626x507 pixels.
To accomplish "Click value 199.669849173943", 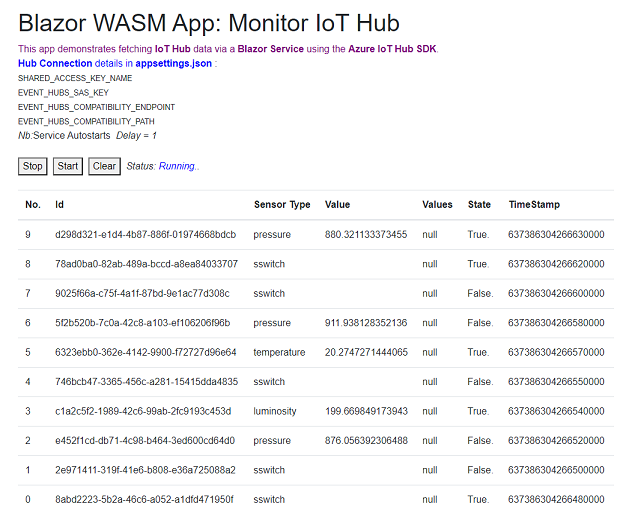I will [x=366, y=411].
